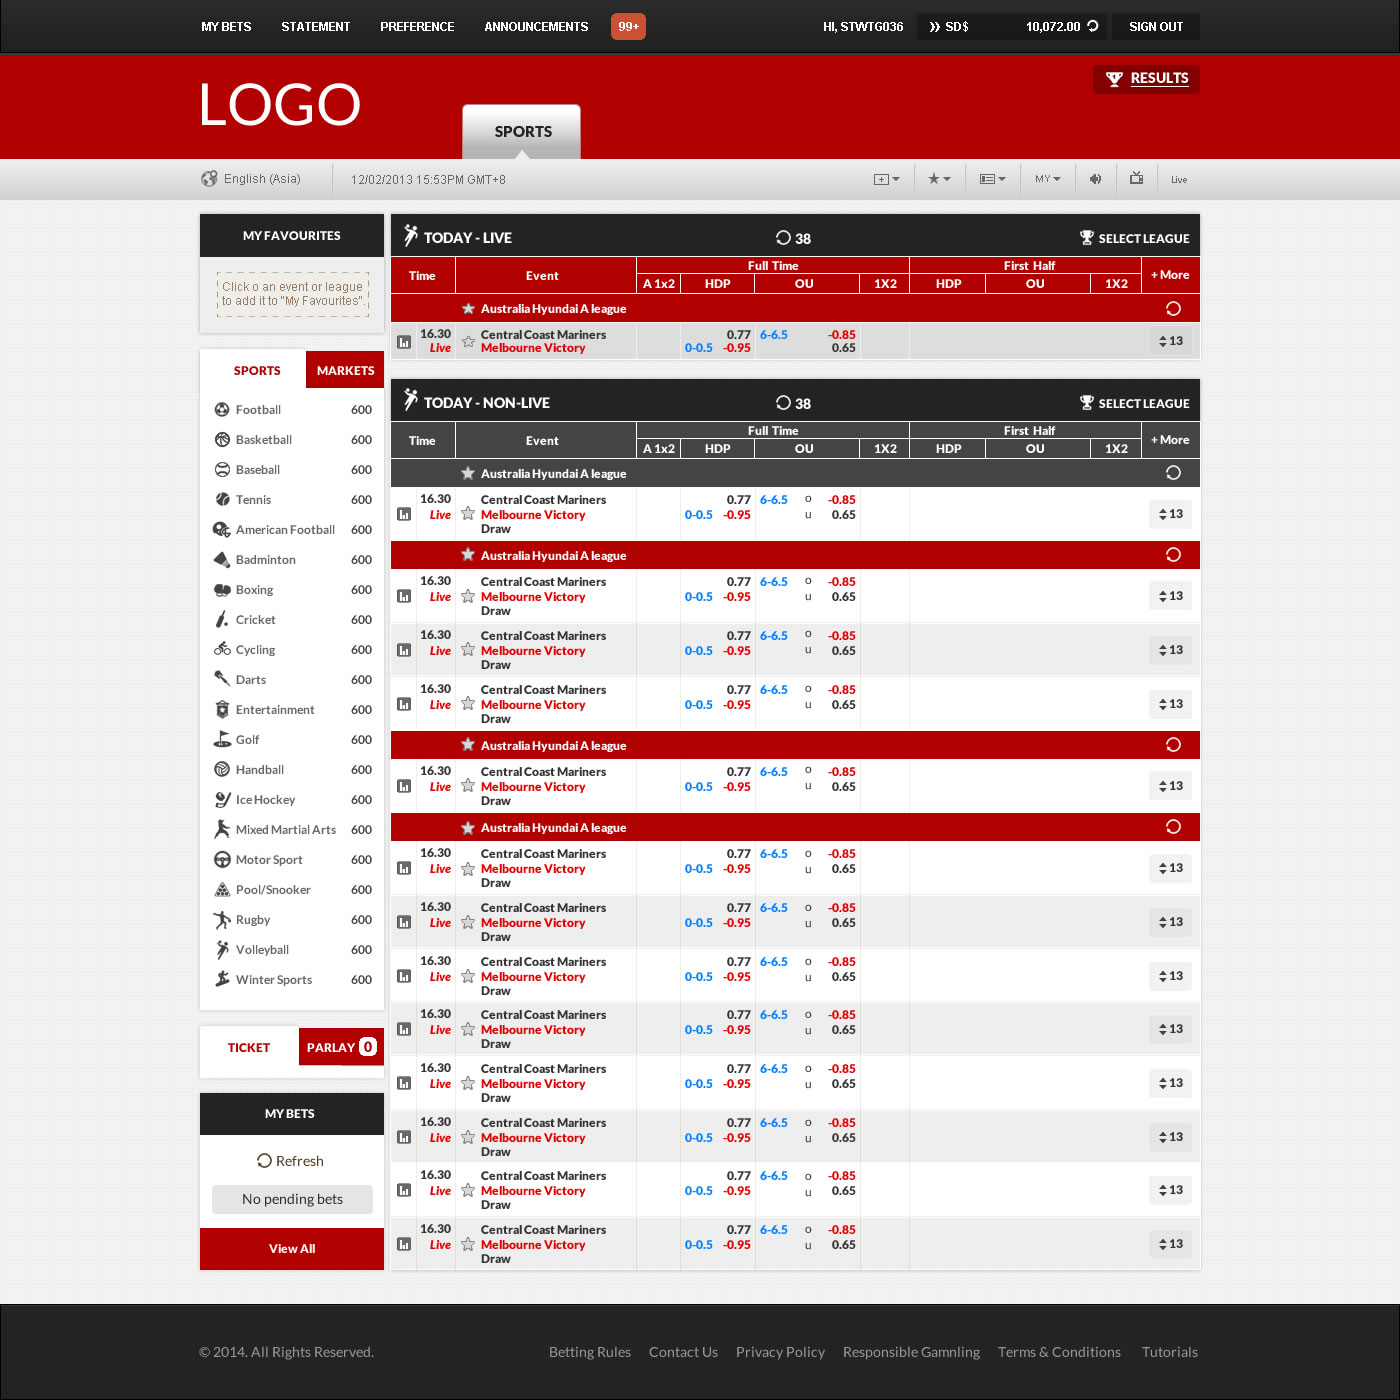Switch to the Parlay tab
This screenshot has width=1400, height=1400.
click(341, 1047)
